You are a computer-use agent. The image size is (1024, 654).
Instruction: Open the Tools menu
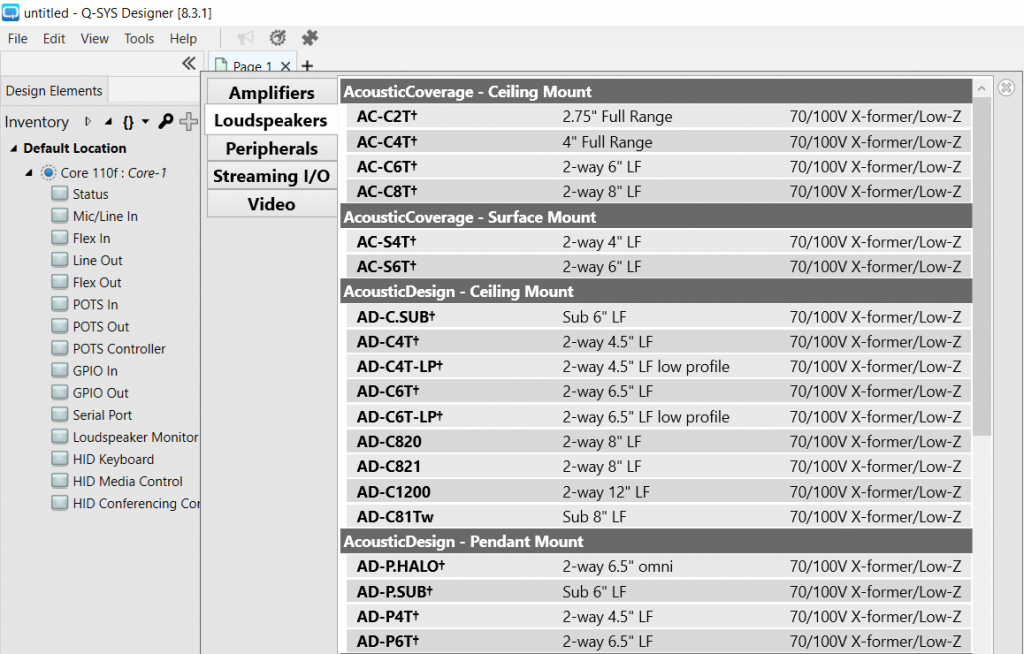click(139, 39)
